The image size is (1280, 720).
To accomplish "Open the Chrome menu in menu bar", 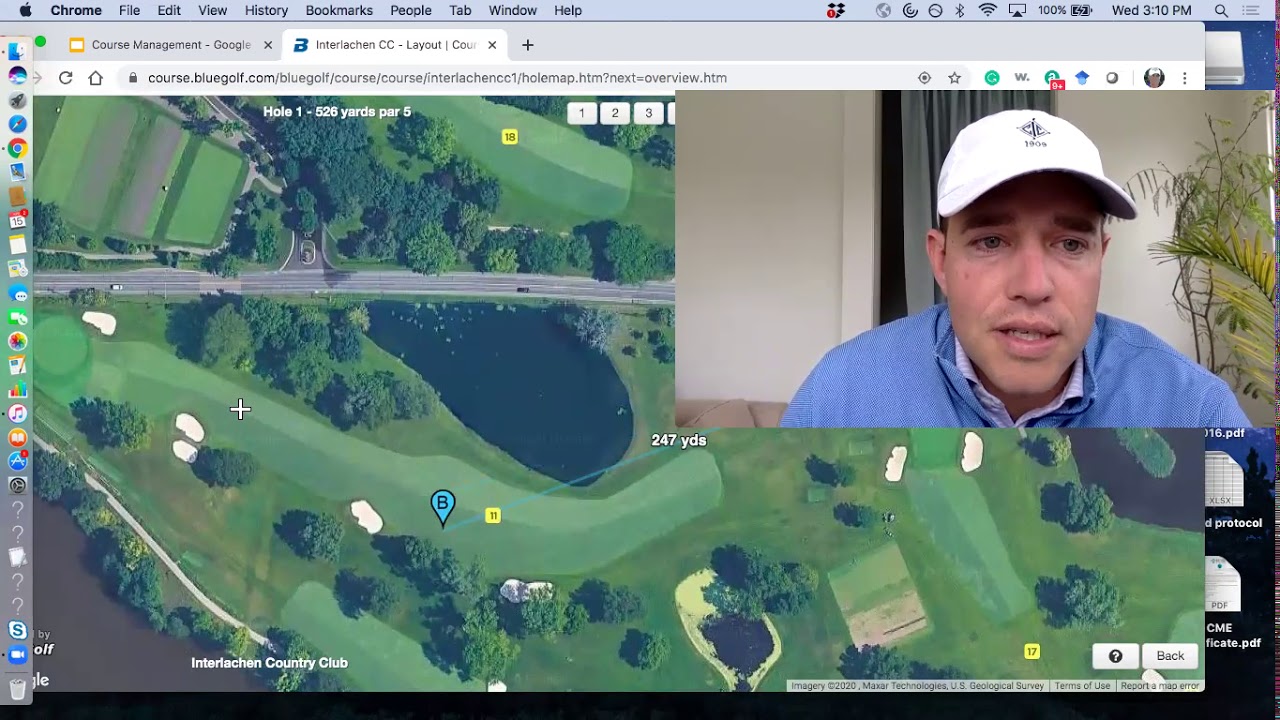I will (x=76, y=10).
